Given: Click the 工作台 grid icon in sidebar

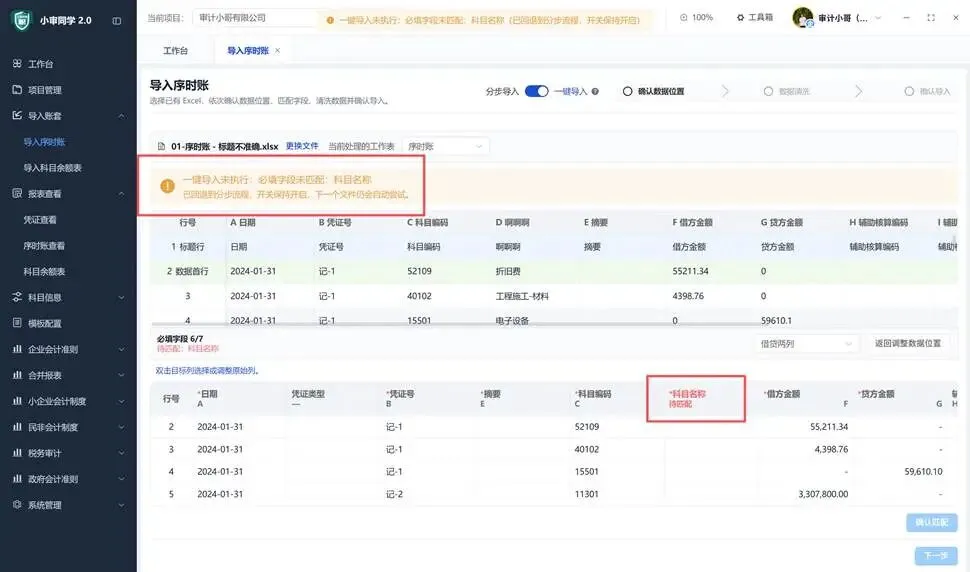Looking at the screenshot, I should [x=17, y=63].
